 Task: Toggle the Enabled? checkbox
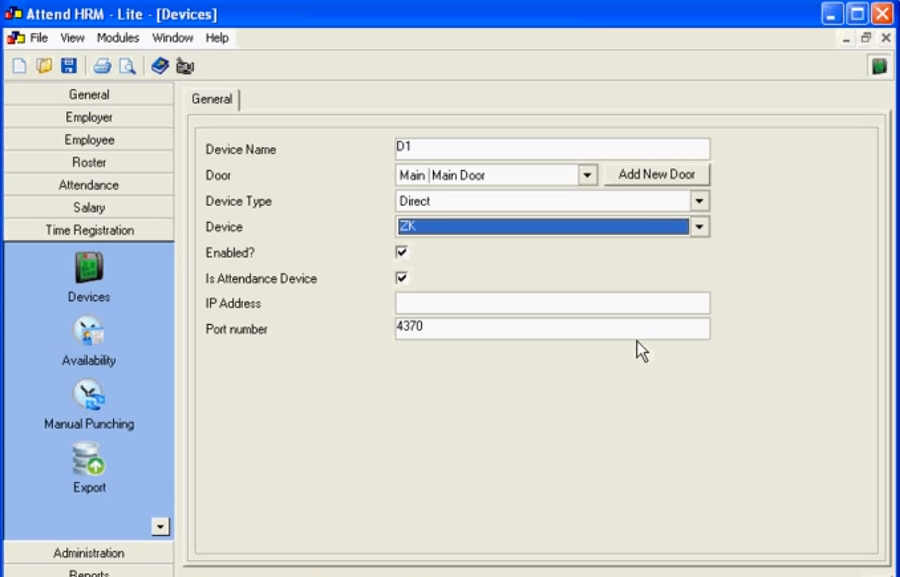click(402, 252)
